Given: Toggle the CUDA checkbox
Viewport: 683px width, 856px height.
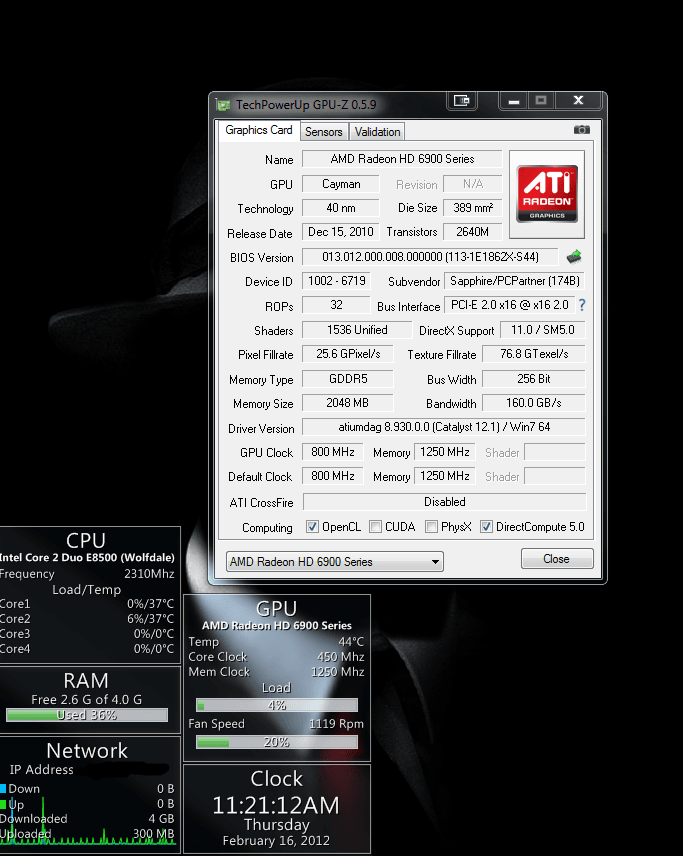Looking at the screenshot, I should click(x=375, y=527).
